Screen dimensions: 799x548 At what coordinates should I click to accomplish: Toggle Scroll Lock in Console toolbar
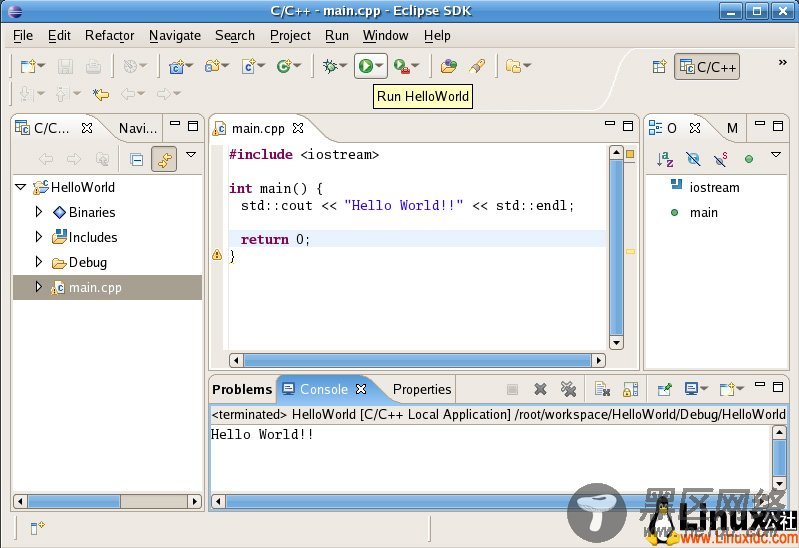point(630,389)
